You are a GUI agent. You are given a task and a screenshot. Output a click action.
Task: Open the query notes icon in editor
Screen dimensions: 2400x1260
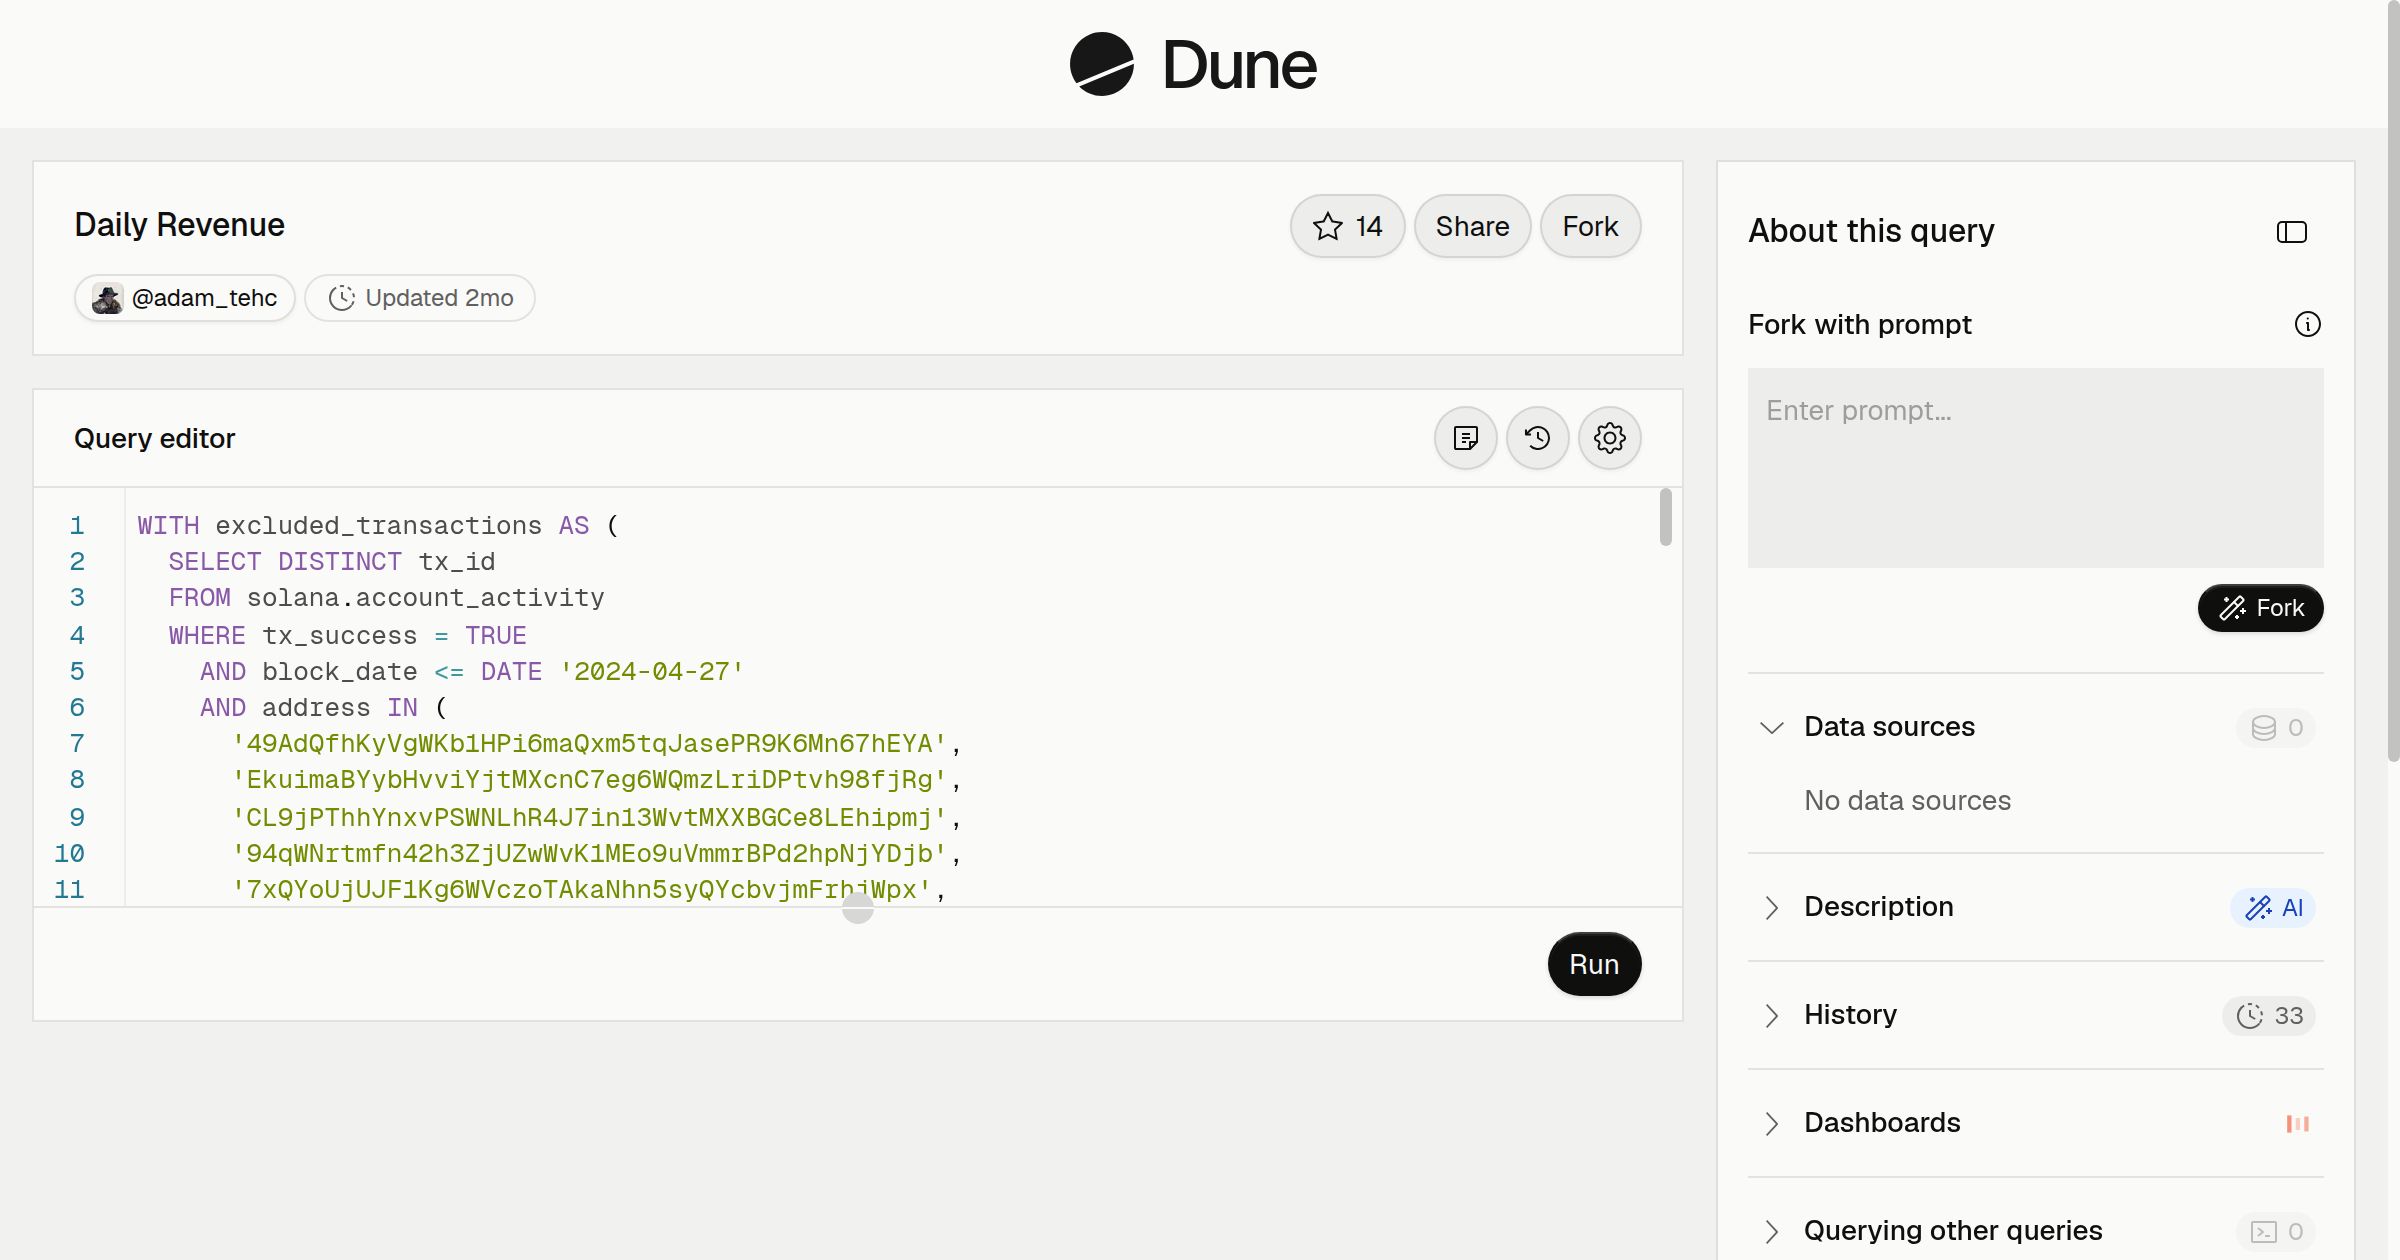point(1465,438)
